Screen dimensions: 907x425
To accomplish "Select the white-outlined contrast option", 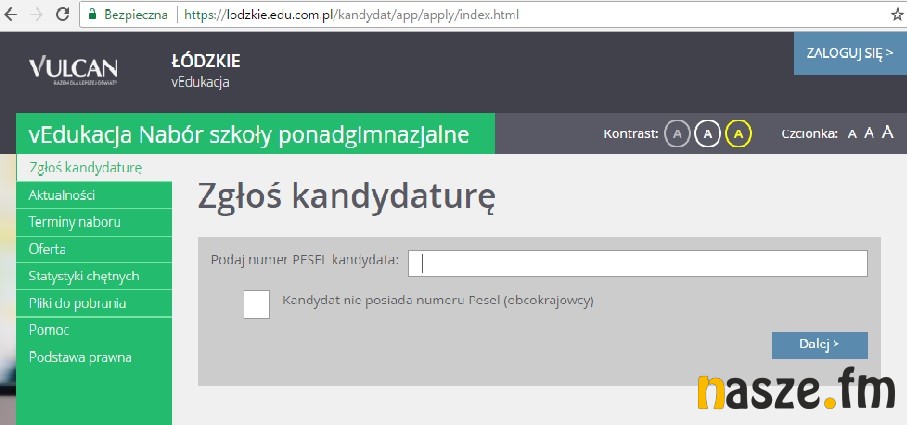I will pos(708,133).
